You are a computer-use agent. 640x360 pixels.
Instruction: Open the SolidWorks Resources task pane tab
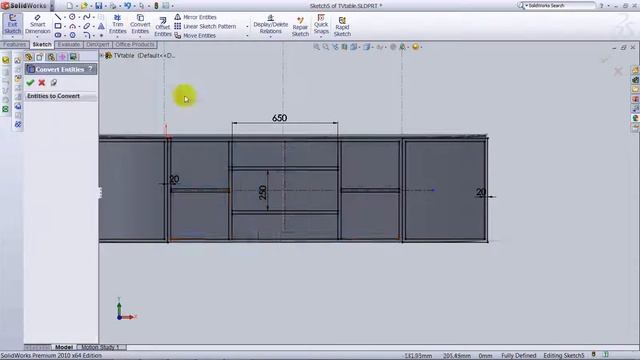(x=636, y=70)
